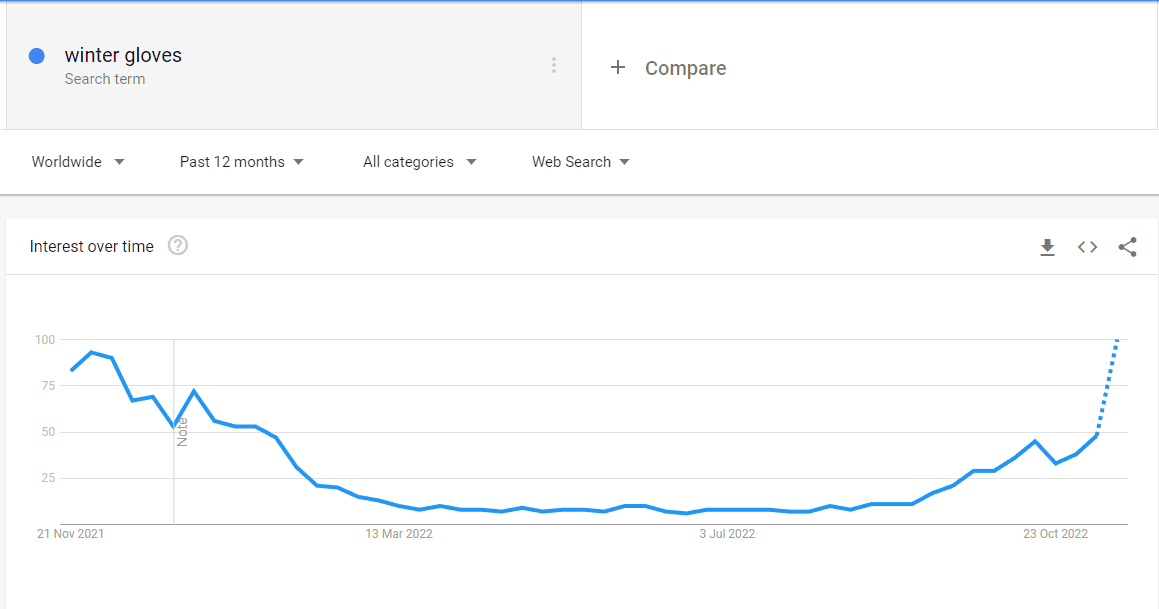Image resolution: width=1159 pixels, height=609 pixels.
Task: Click the chart peak near 21 Nov 2021
Action: click(x=91, y=353)
